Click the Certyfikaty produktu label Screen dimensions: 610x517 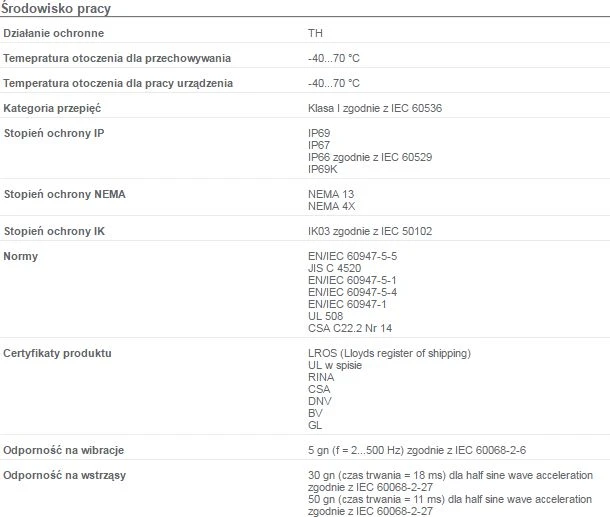tap(58, 353)
